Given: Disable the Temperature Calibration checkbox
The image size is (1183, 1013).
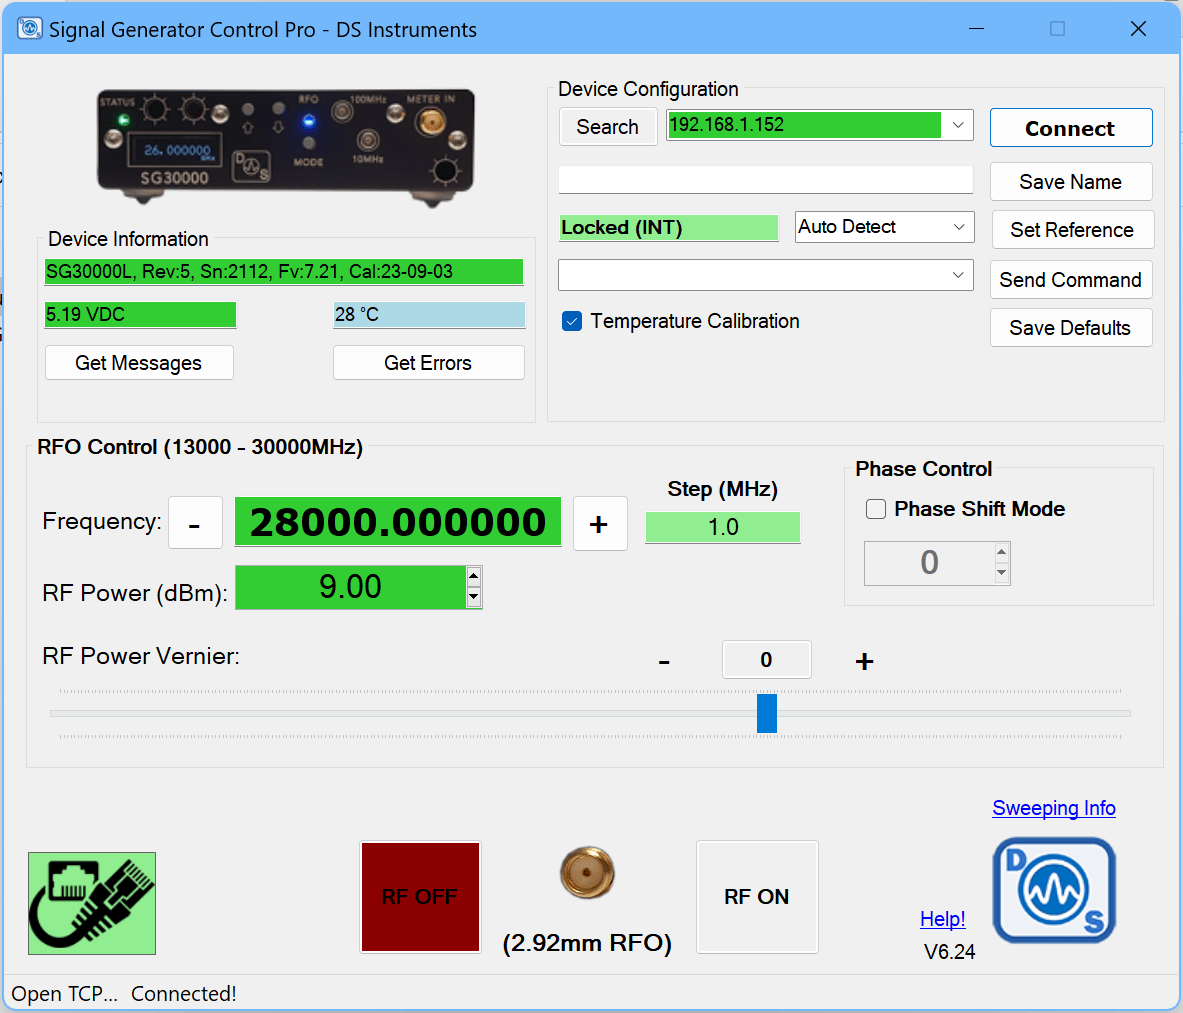Looking at the screenshot, I should pos(572,321).
